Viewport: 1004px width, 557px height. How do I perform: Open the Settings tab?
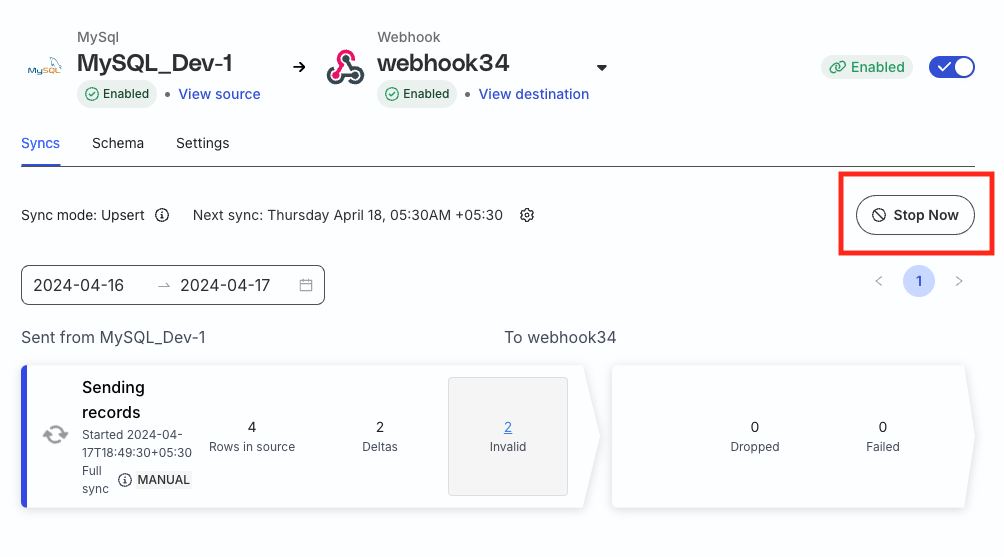tap(202, 143)
